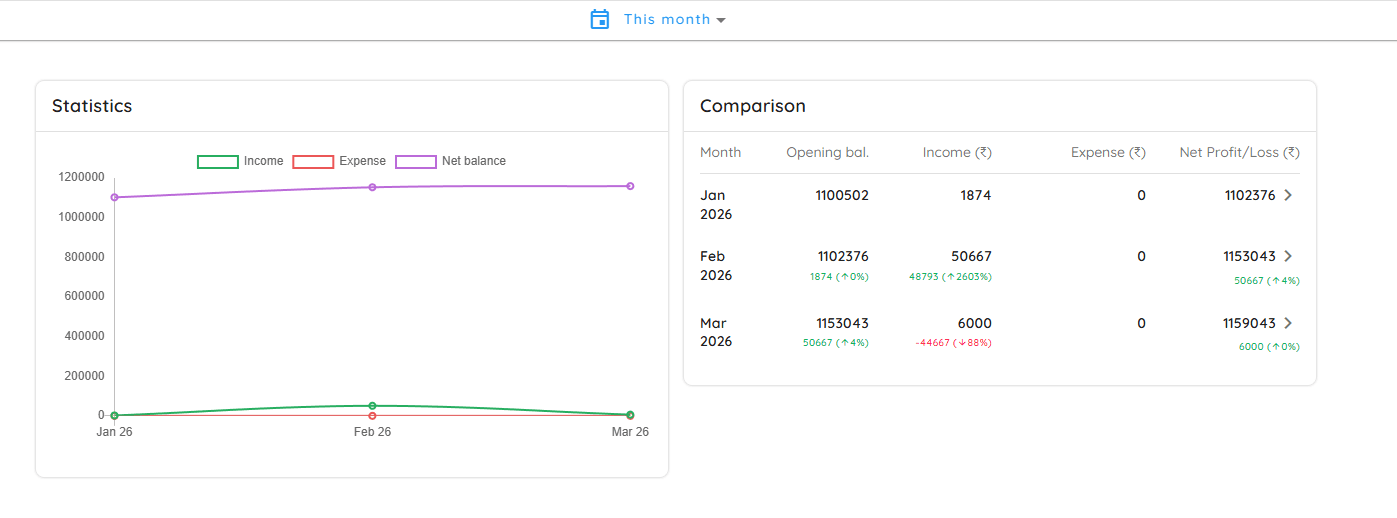Expand the Jan 2026 row chevron
1397x518 pixels.
[1288, 195]
